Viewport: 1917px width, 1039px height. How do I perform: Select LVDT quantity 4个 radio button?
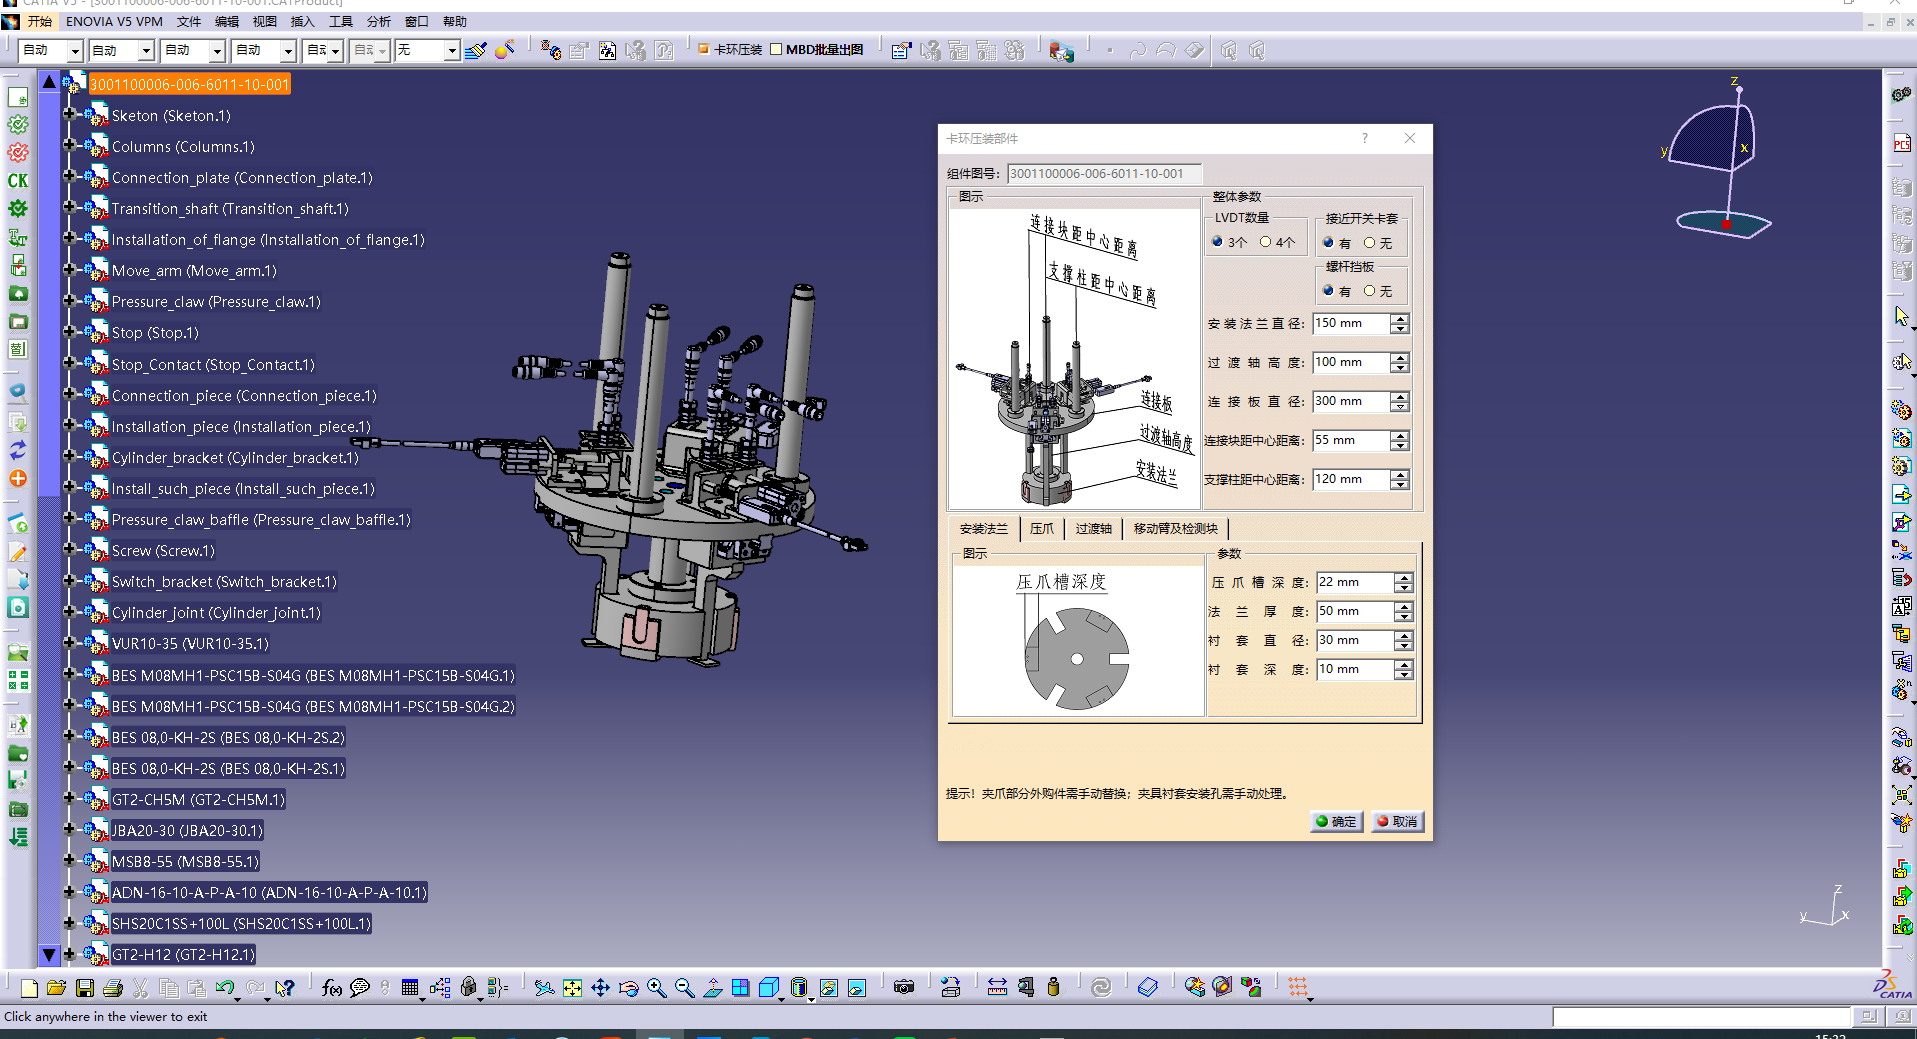[x=1265, y=242]
